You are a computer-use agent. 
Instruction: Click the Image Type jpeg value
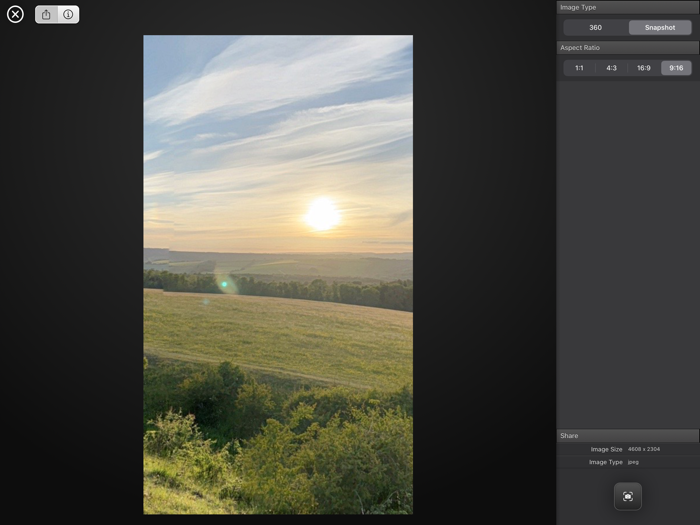pyautogui.click(x=633, y=462)
